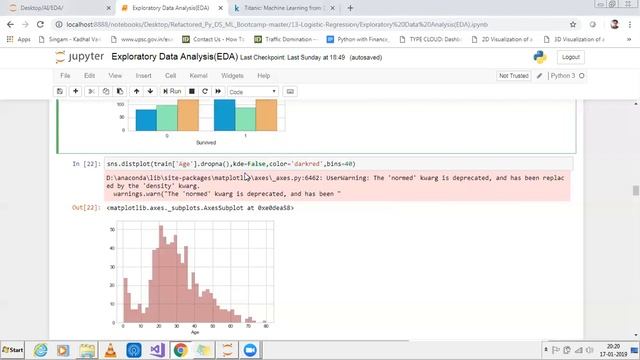Click the browser address bar URL
The image size is (640, 360).
[x=277, y=24]
